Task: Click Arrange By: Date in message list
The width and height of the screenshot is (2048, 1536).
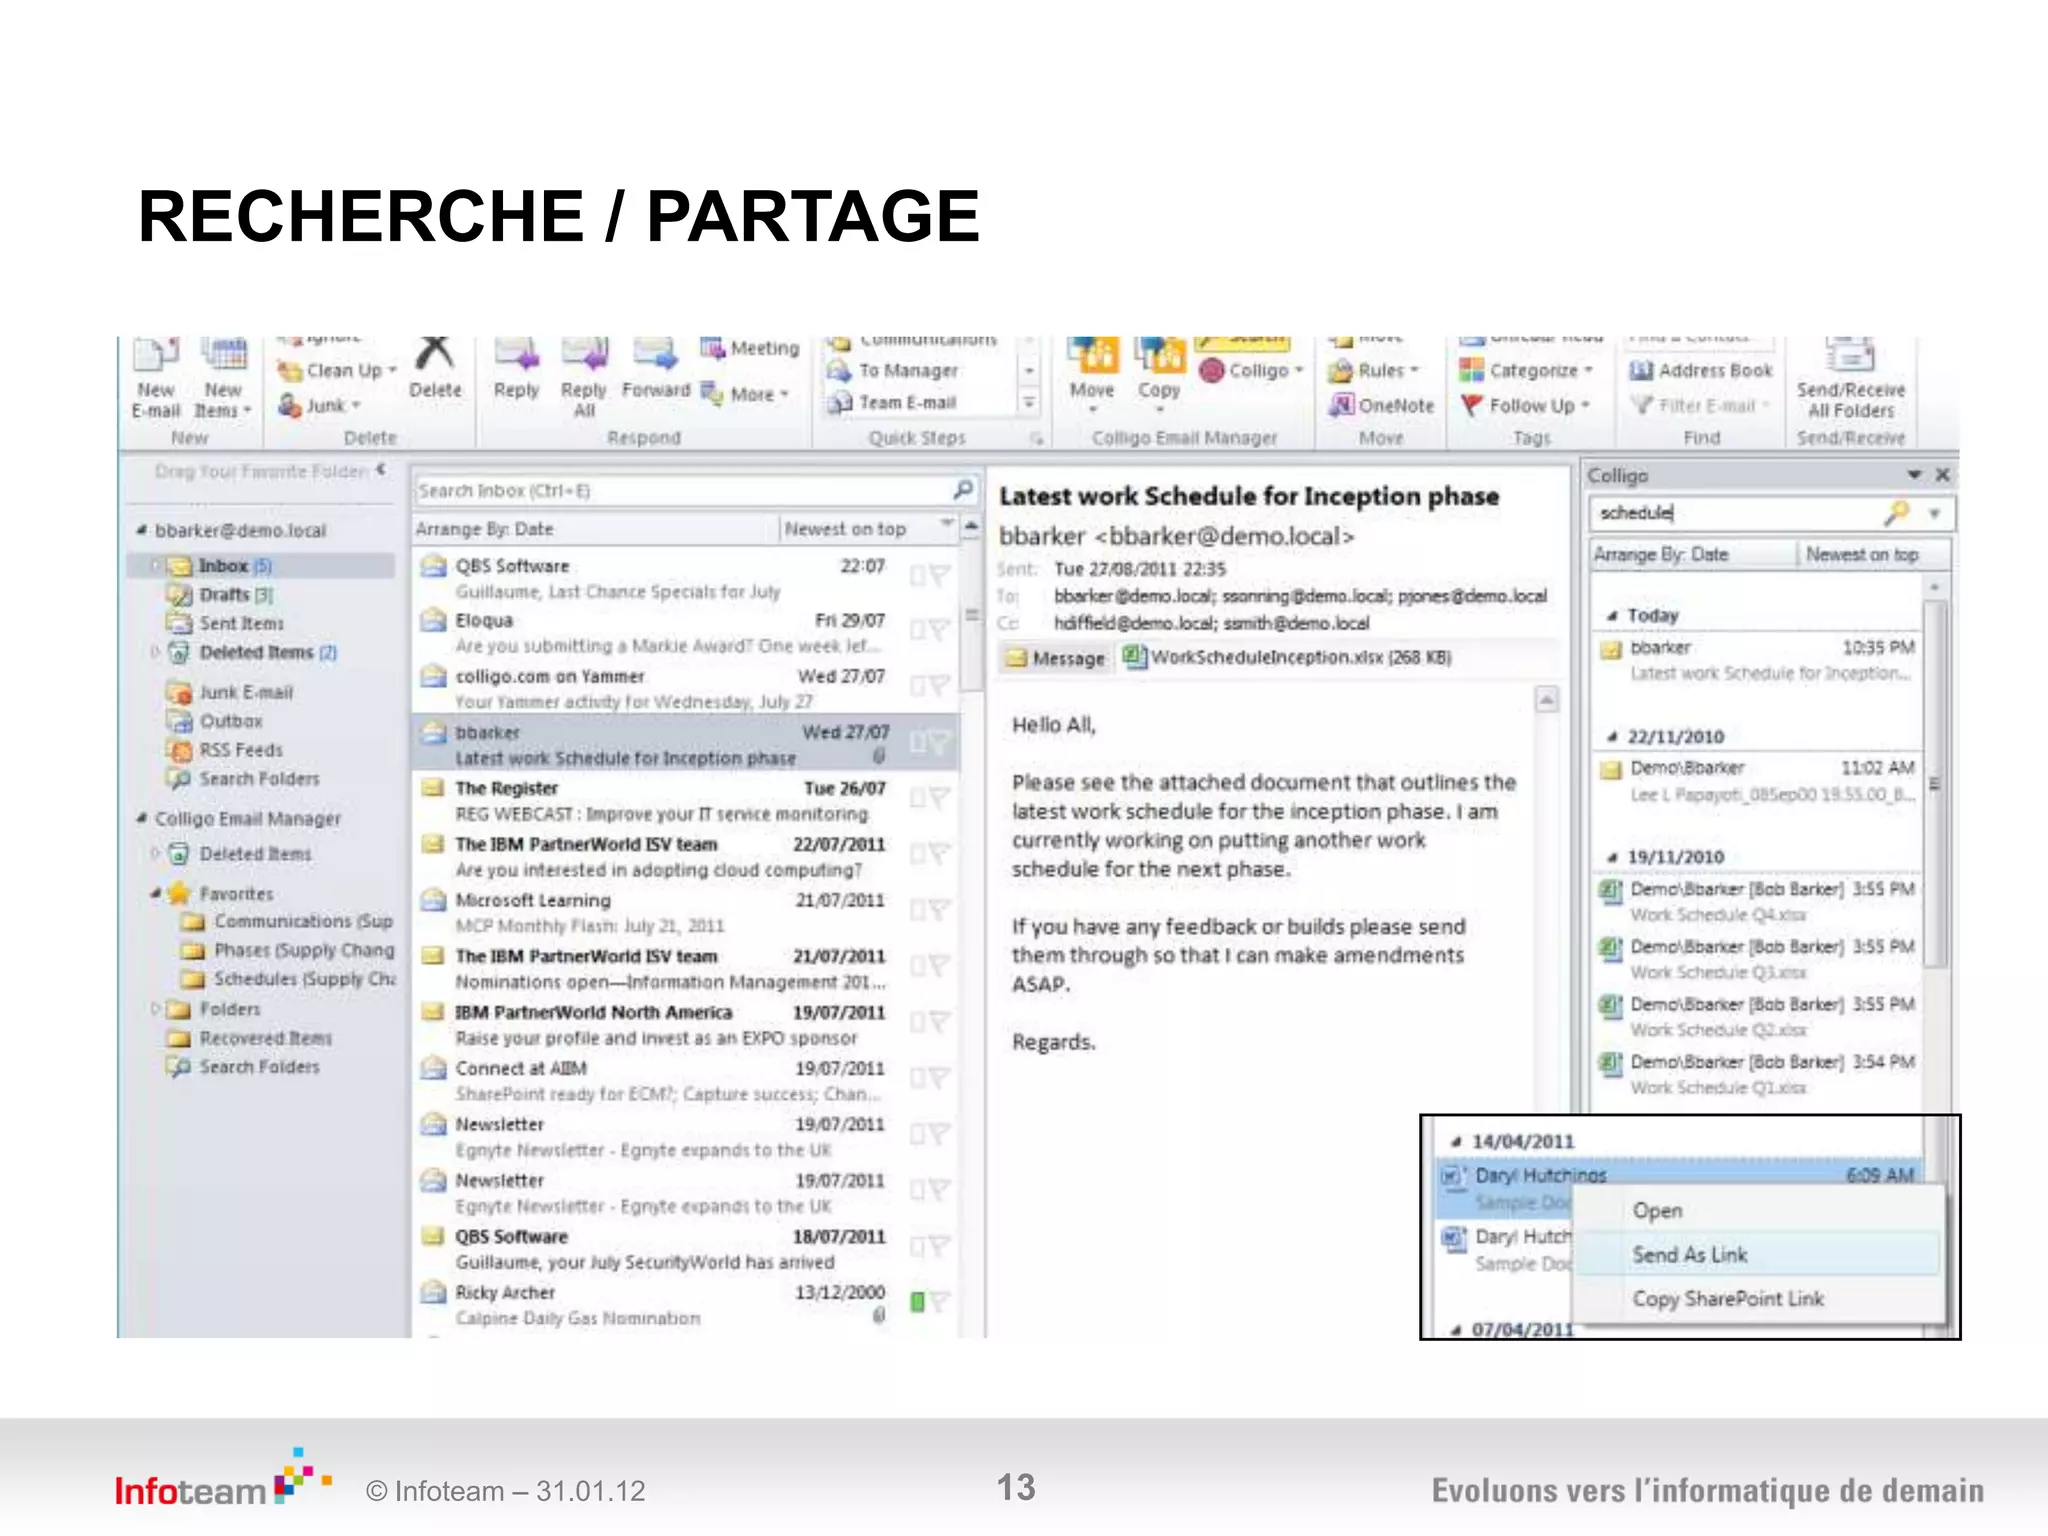Action: pyautogui.click(x=484, y=529)
